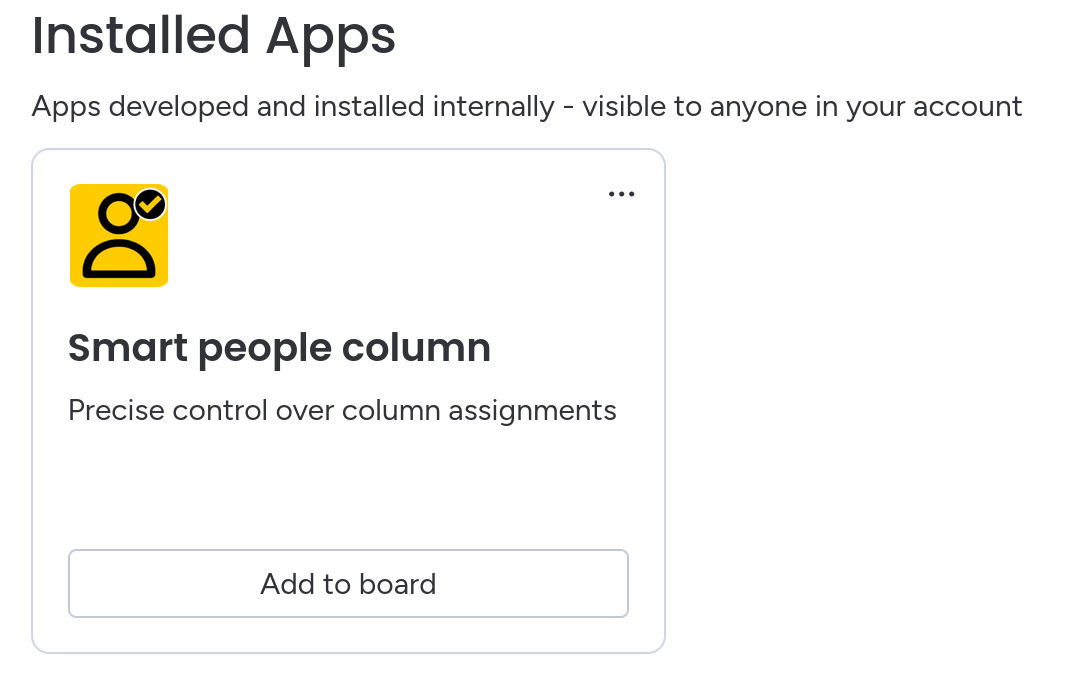
Task: Click the word 'Apps' in the page heading
Action: [331, 38]
